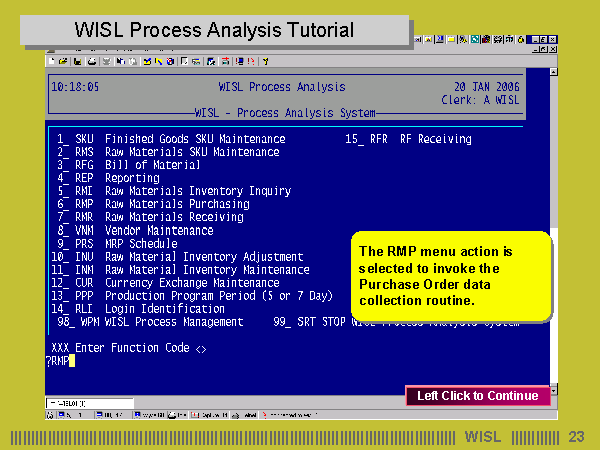
Task: Select menu line 1 SKU Finished Goods SKU Maintenance
Action: click(171, 139)
